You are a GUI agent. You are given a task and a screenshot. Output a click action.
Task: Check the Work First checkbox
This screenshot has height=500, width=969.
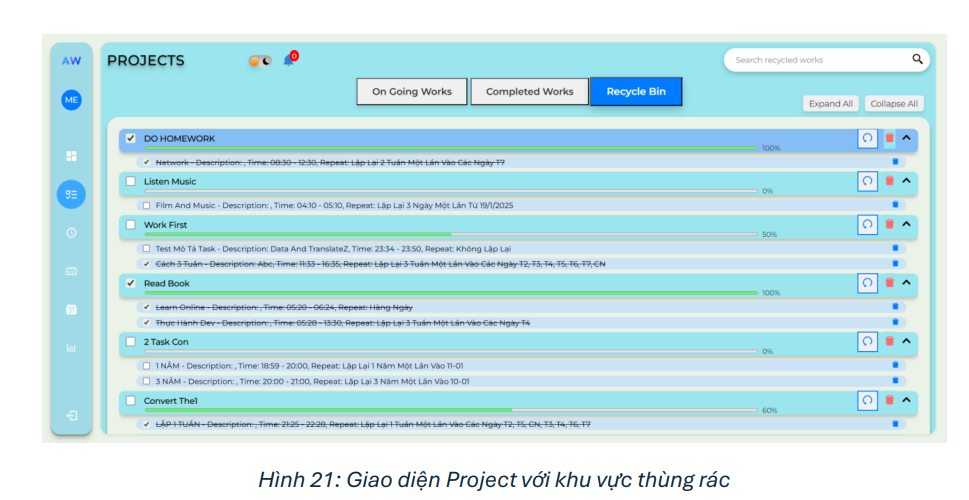click(130, 224)
